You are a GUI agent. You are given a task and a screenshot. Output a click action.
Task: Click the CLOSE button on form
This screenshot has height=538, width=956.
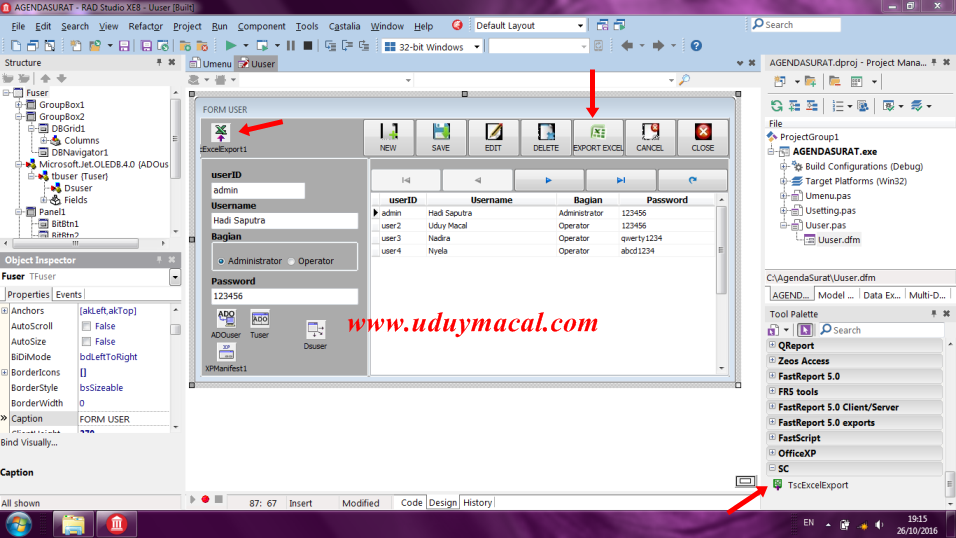[702, 137]
